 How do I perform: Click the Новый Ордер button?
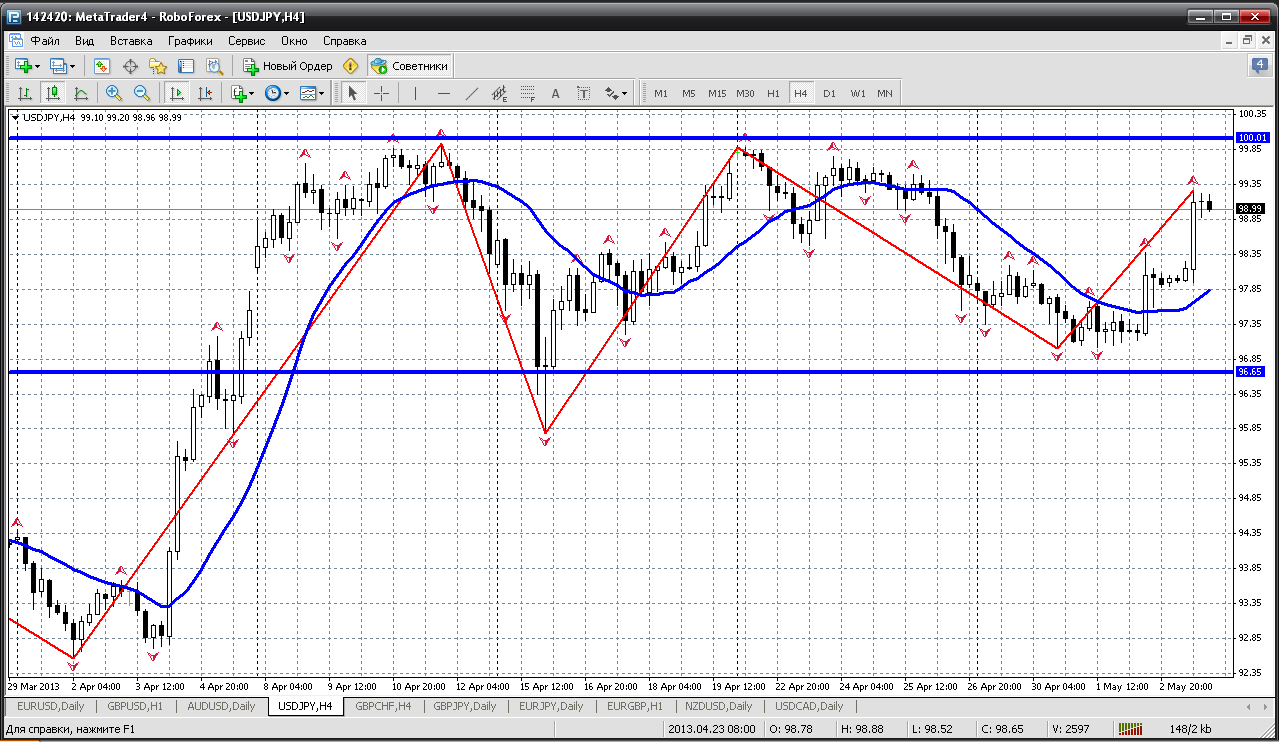(x=288, y=66)
